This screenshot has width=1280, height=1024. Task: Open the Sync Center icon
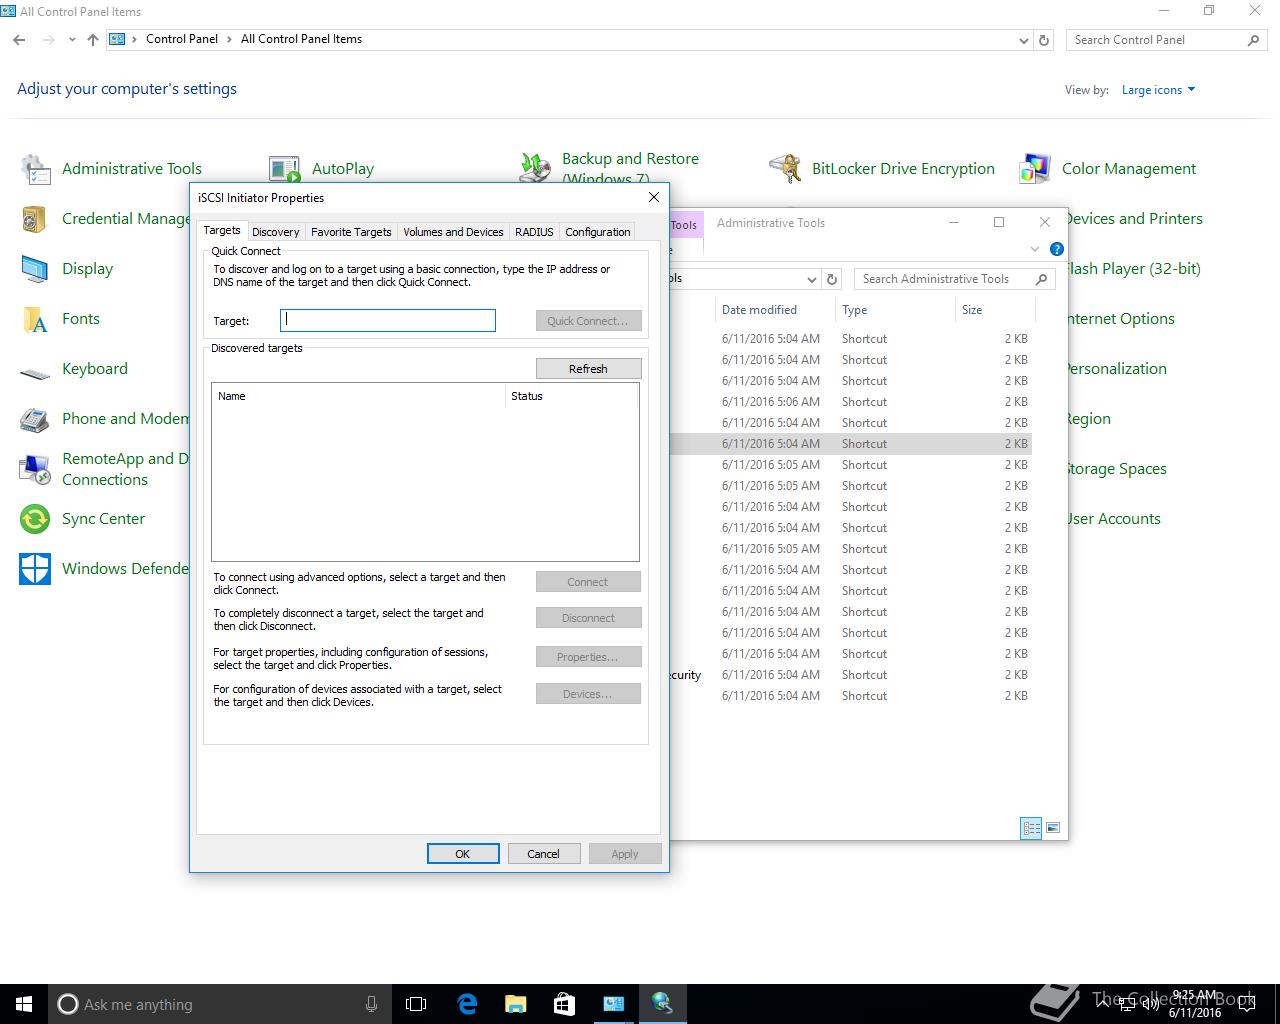tap(35, 519)
